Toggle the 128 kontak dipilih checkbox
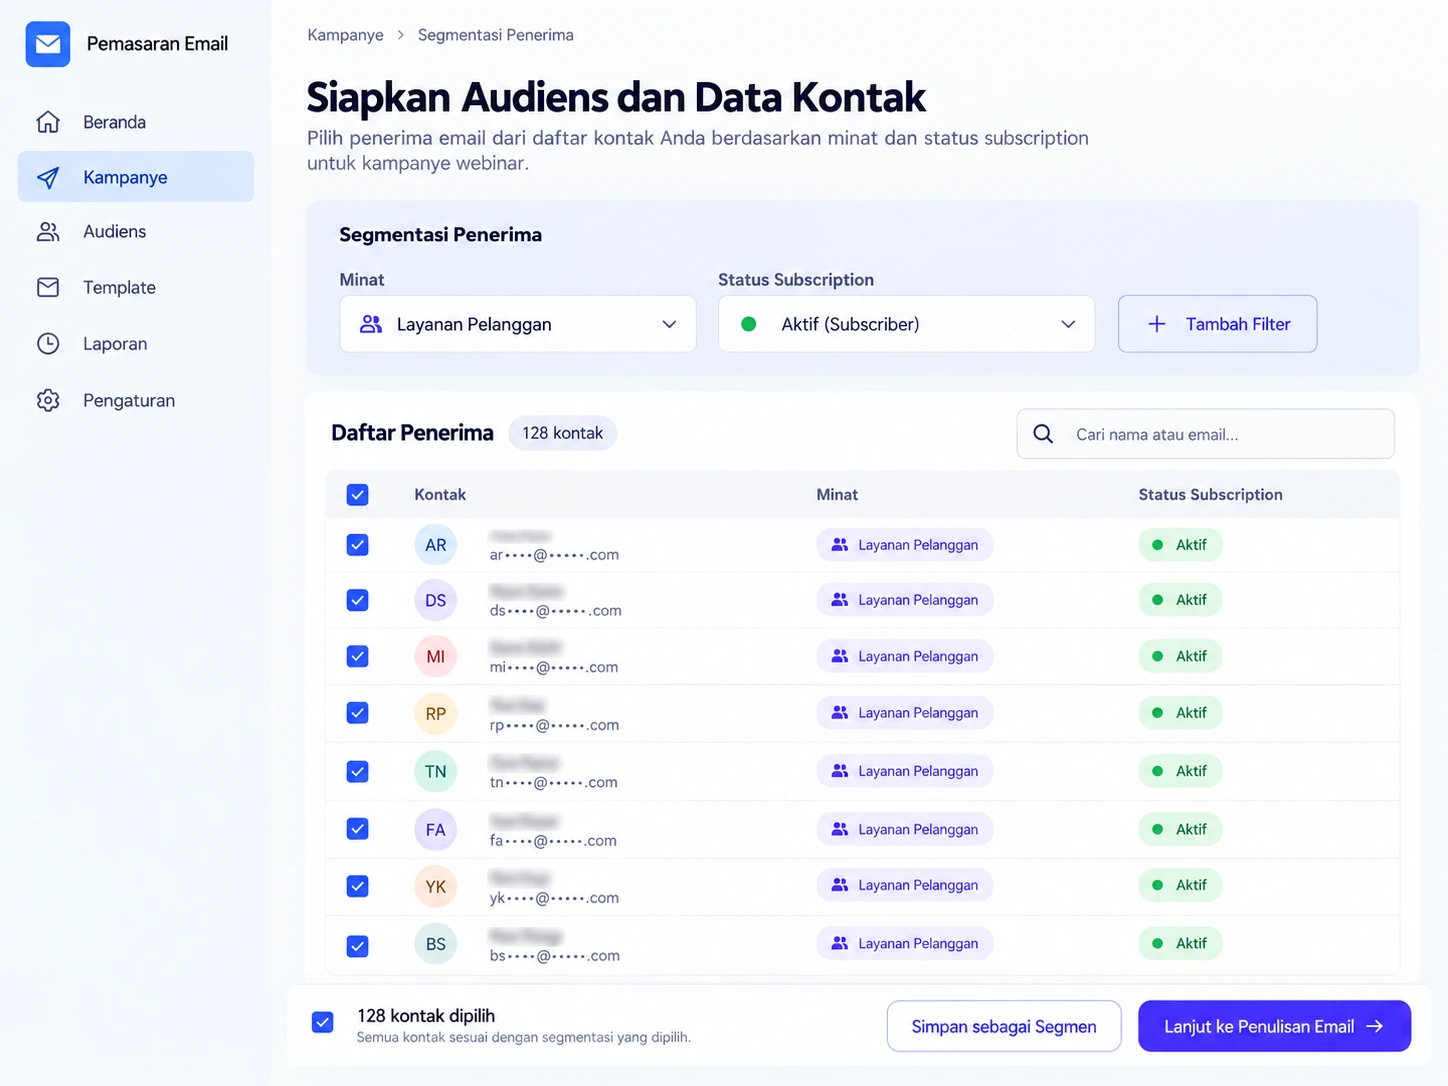Viewport: 1448px width, 1086px height. (322, 1022)
